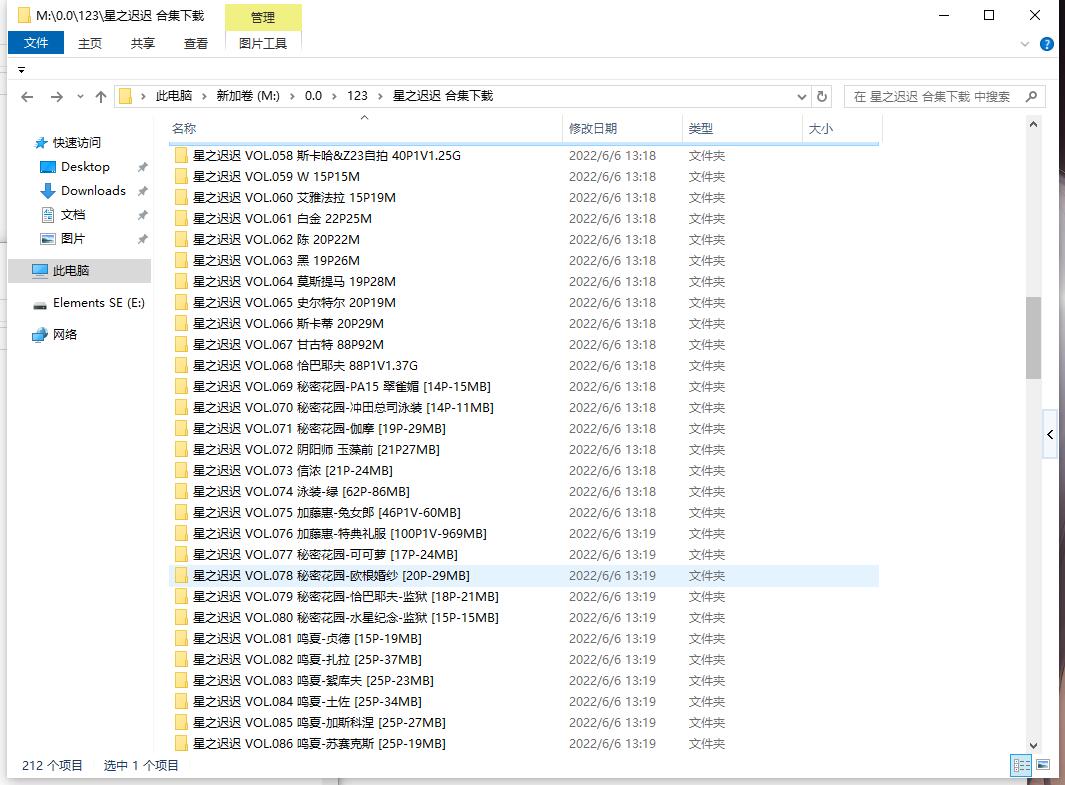
Task: Select folder icon of VOL.065 史尔特尔
Action: tap(181, 303)
